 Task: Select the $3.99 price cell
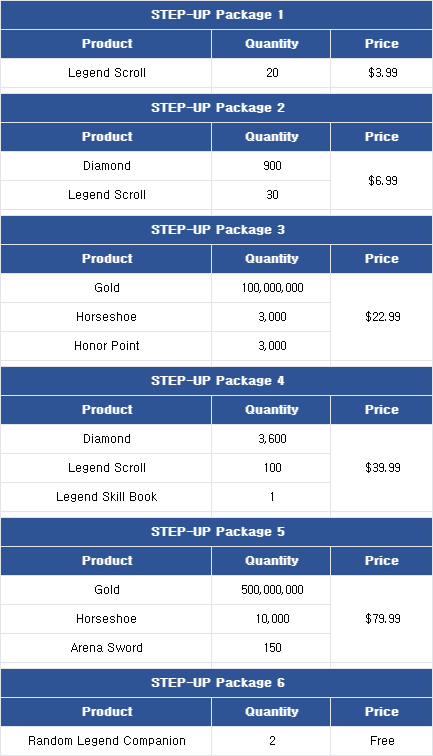381,73
